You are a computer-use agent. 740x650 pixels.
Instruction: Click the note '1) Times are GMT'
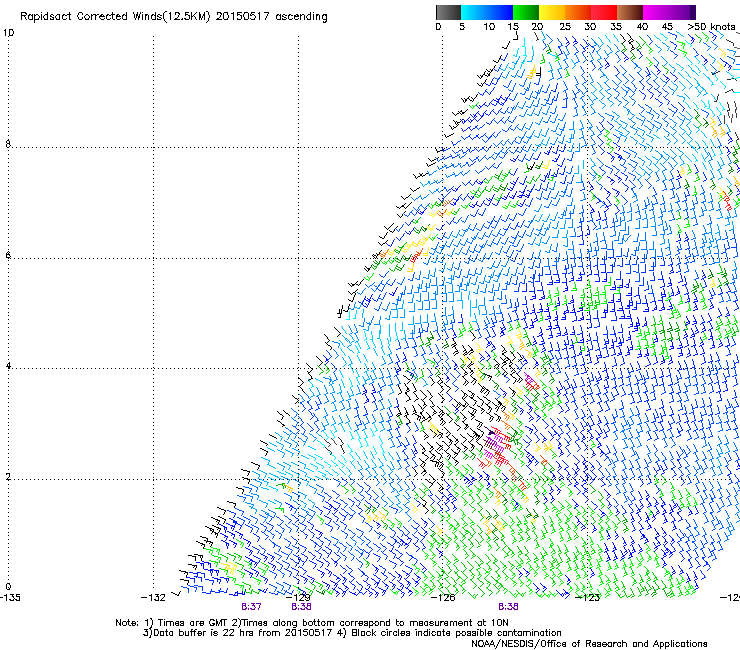186,623
